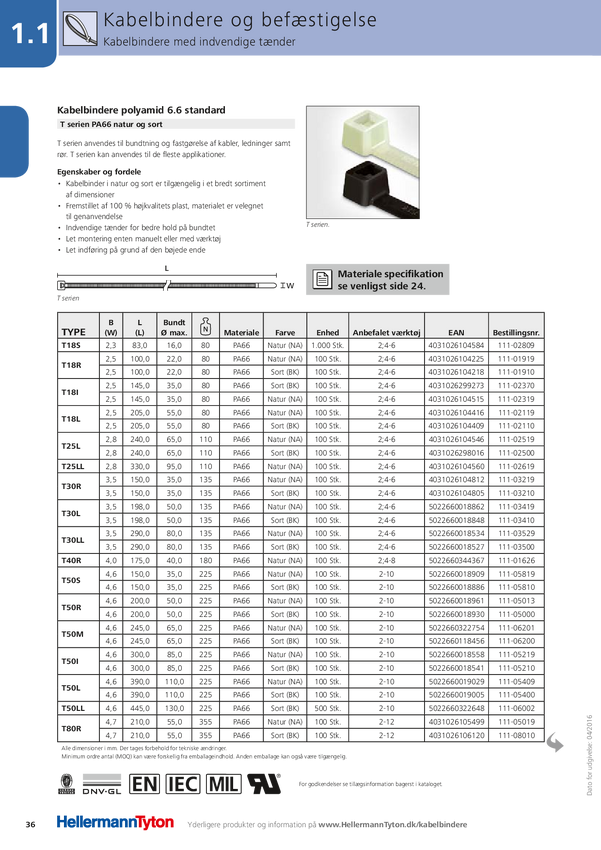
Task: Click the UL recognized component logo
Action: pyautogui.click(x=264, y=784)
